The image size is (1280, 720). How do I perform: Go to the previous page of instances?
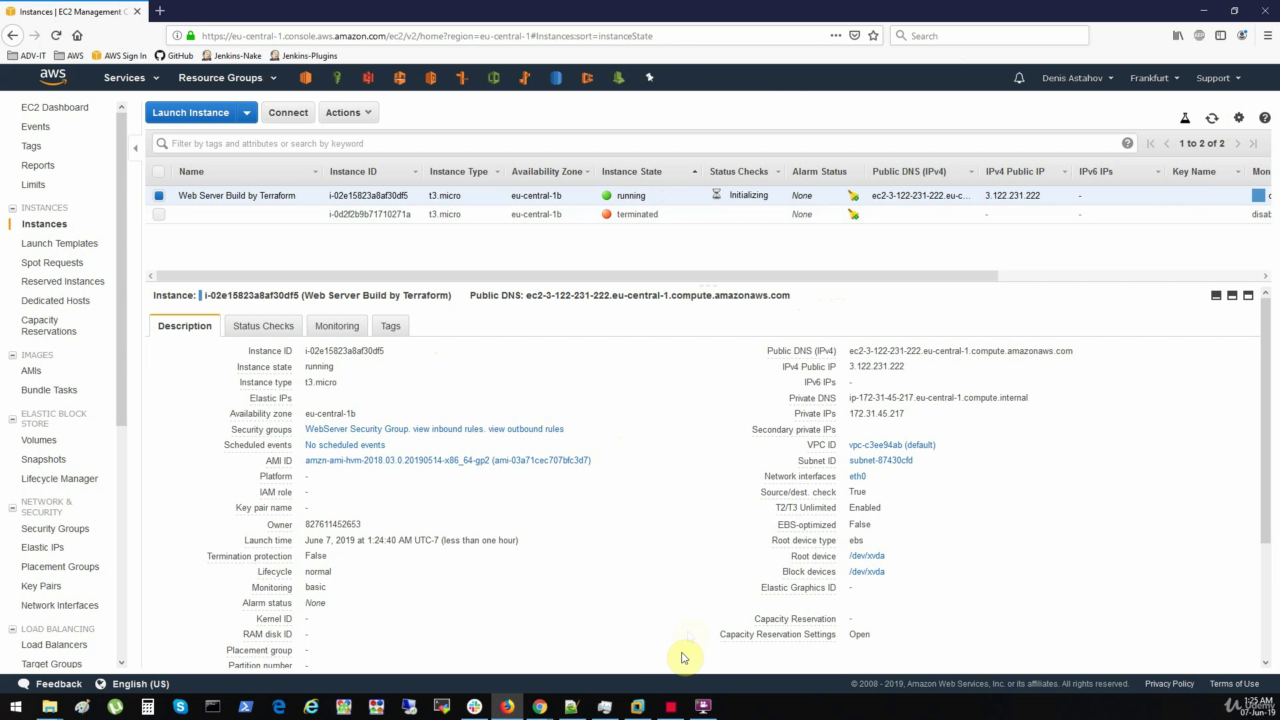tap(1166, 144)
